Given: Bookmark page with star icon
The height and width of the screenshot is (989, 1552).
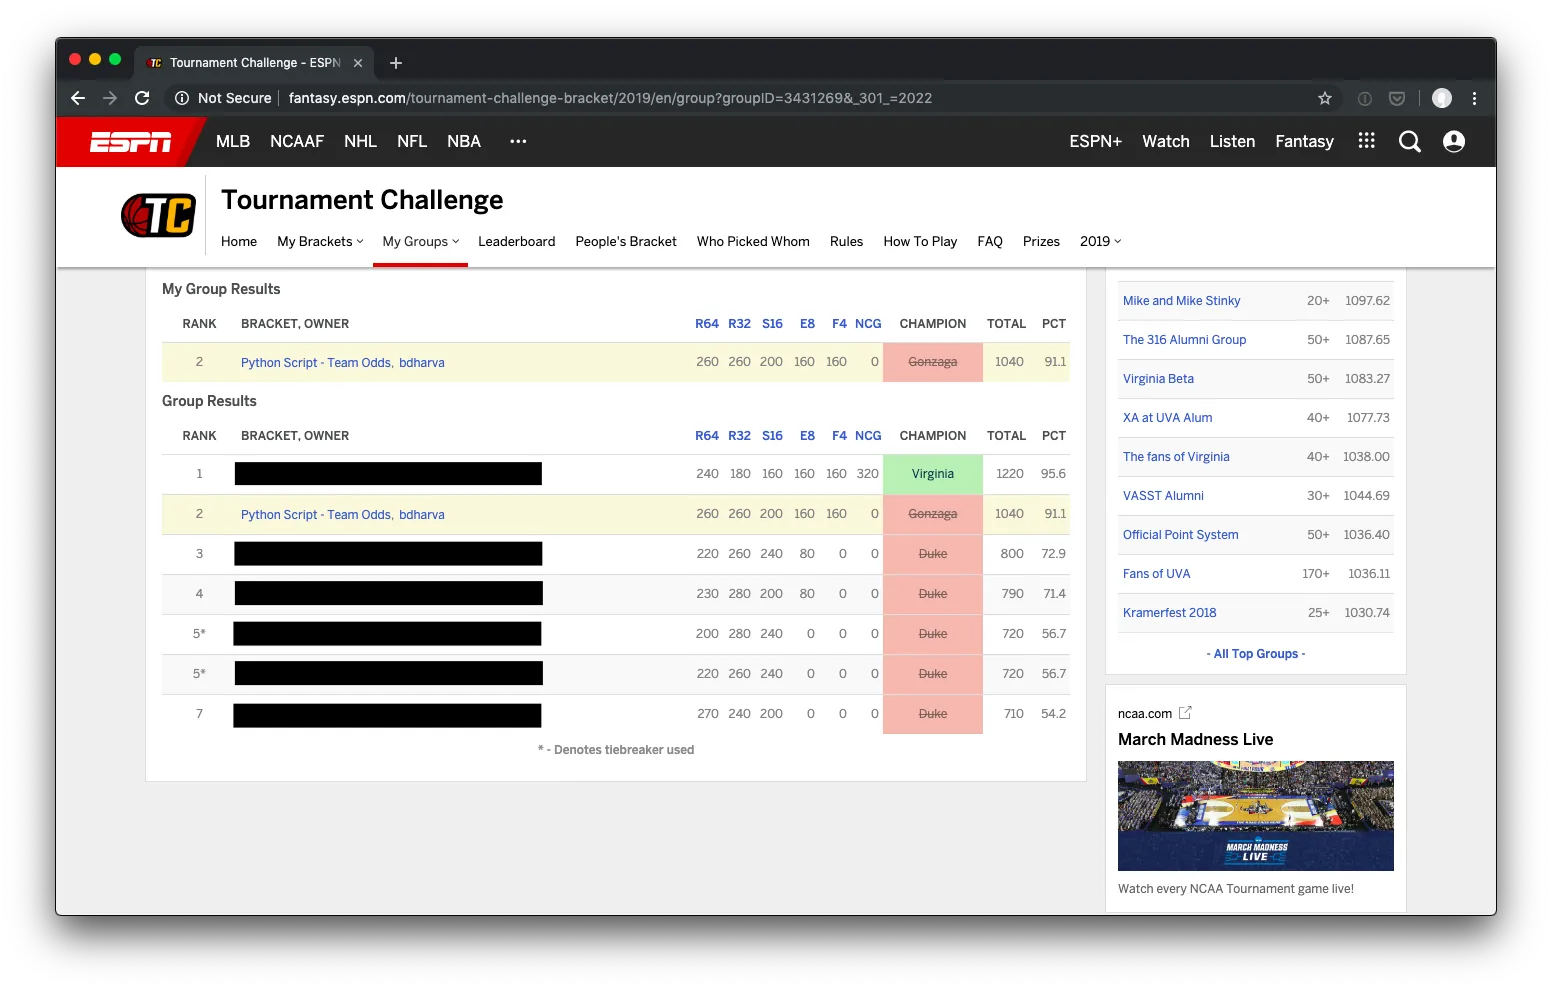Looking at the screenshot, I should pos(1325,98).
